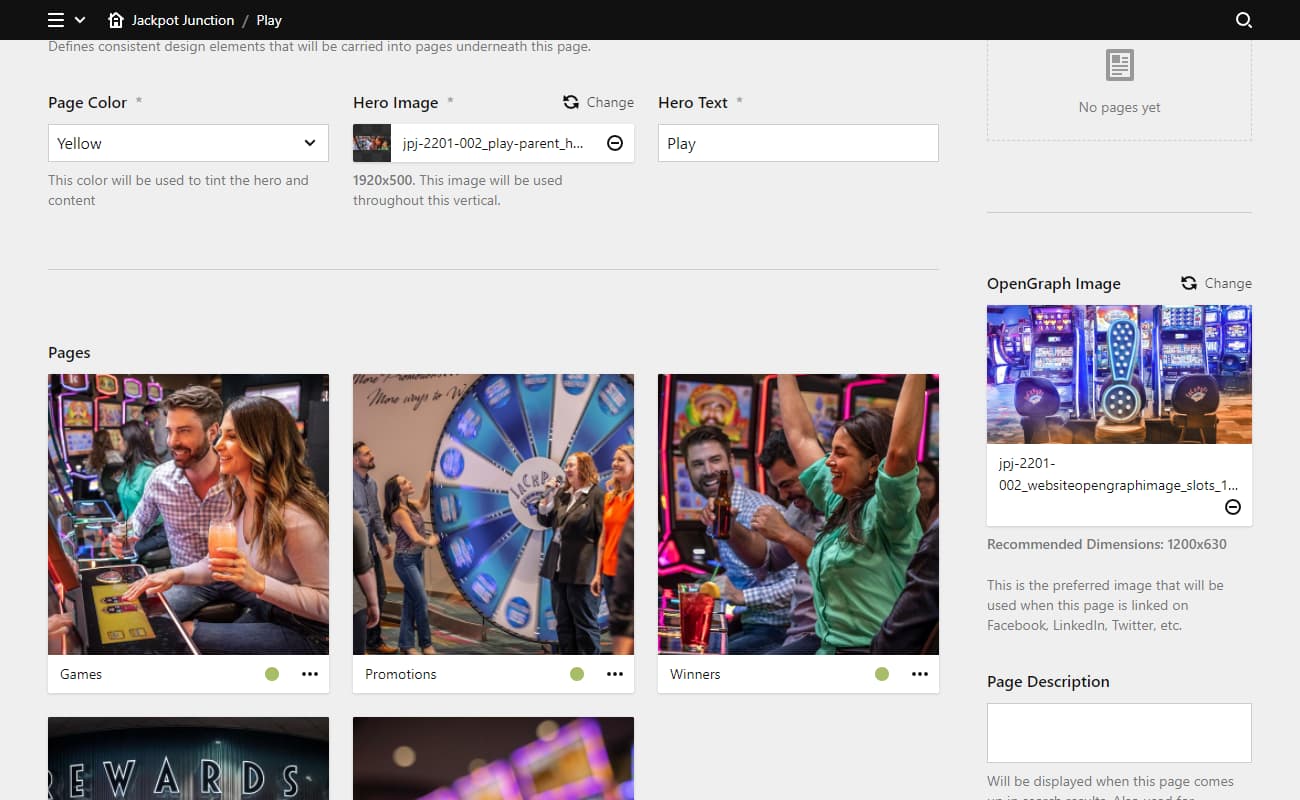Open the Promotions page thumbnail
The image size is (1300, 800).
pyautogui.click(x=493, y=514)
